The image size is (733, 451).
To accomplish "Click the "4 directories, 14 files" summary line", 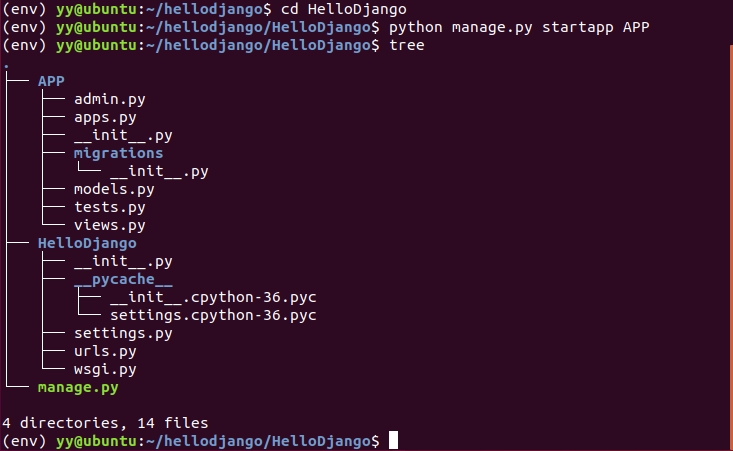I will pos(105,423).
